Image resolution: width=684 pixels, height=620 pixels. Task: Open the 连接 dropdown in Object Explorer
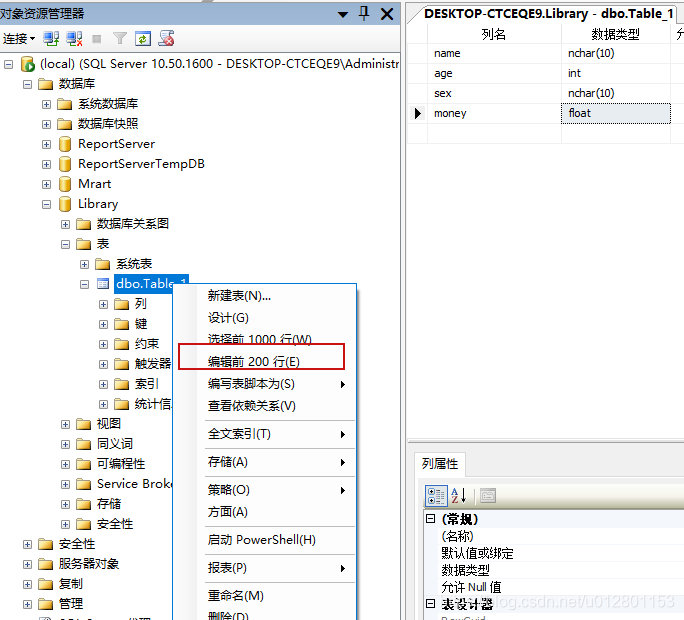(x=18, y=39)
